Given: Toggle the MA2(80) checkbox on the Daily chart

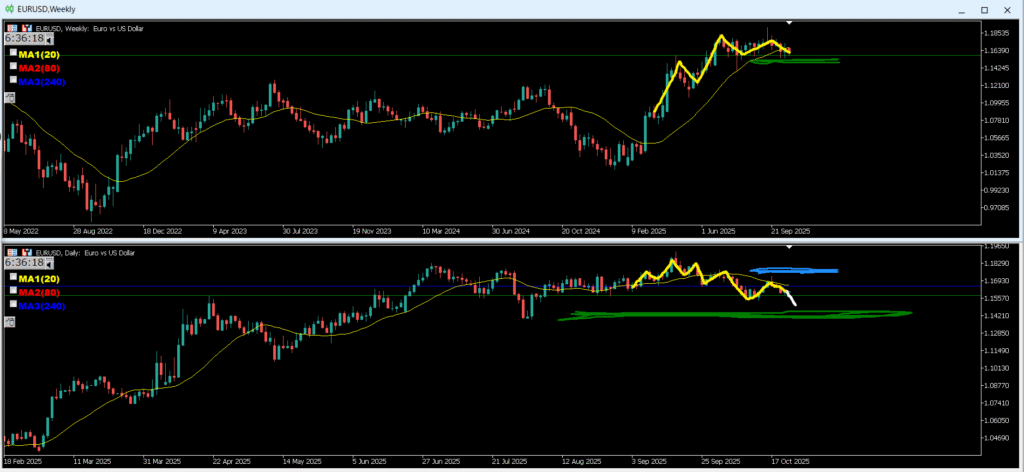Looking at the screenshot, I should click(x=14, y=290).
